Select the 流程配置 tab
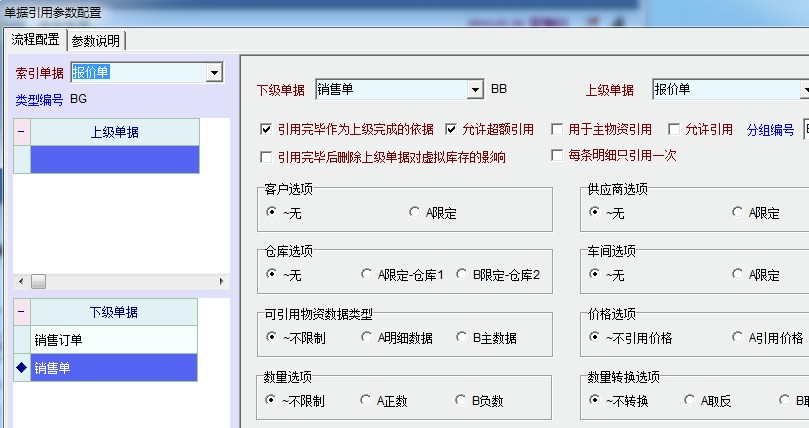The image size is (809, 428). click(x=36, y=40)
